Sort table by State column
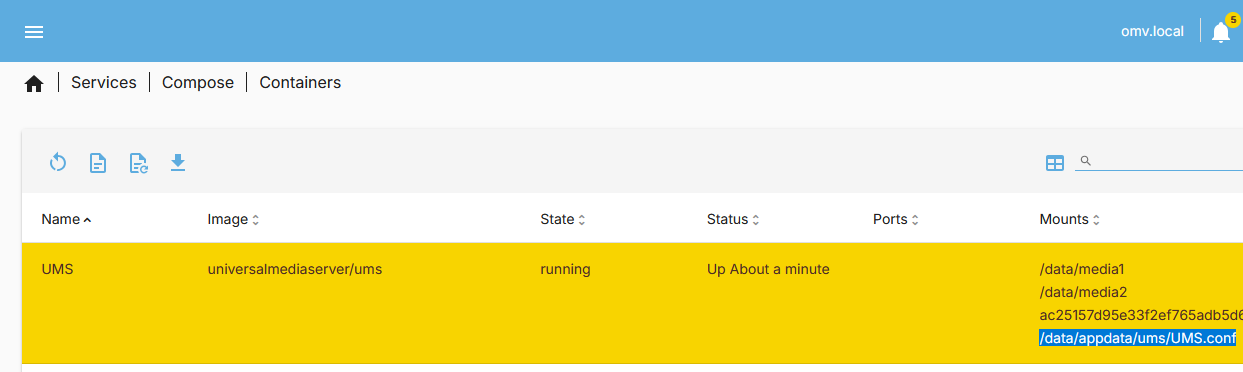Viewport: 1243px width, 372px height. (563, 219)
